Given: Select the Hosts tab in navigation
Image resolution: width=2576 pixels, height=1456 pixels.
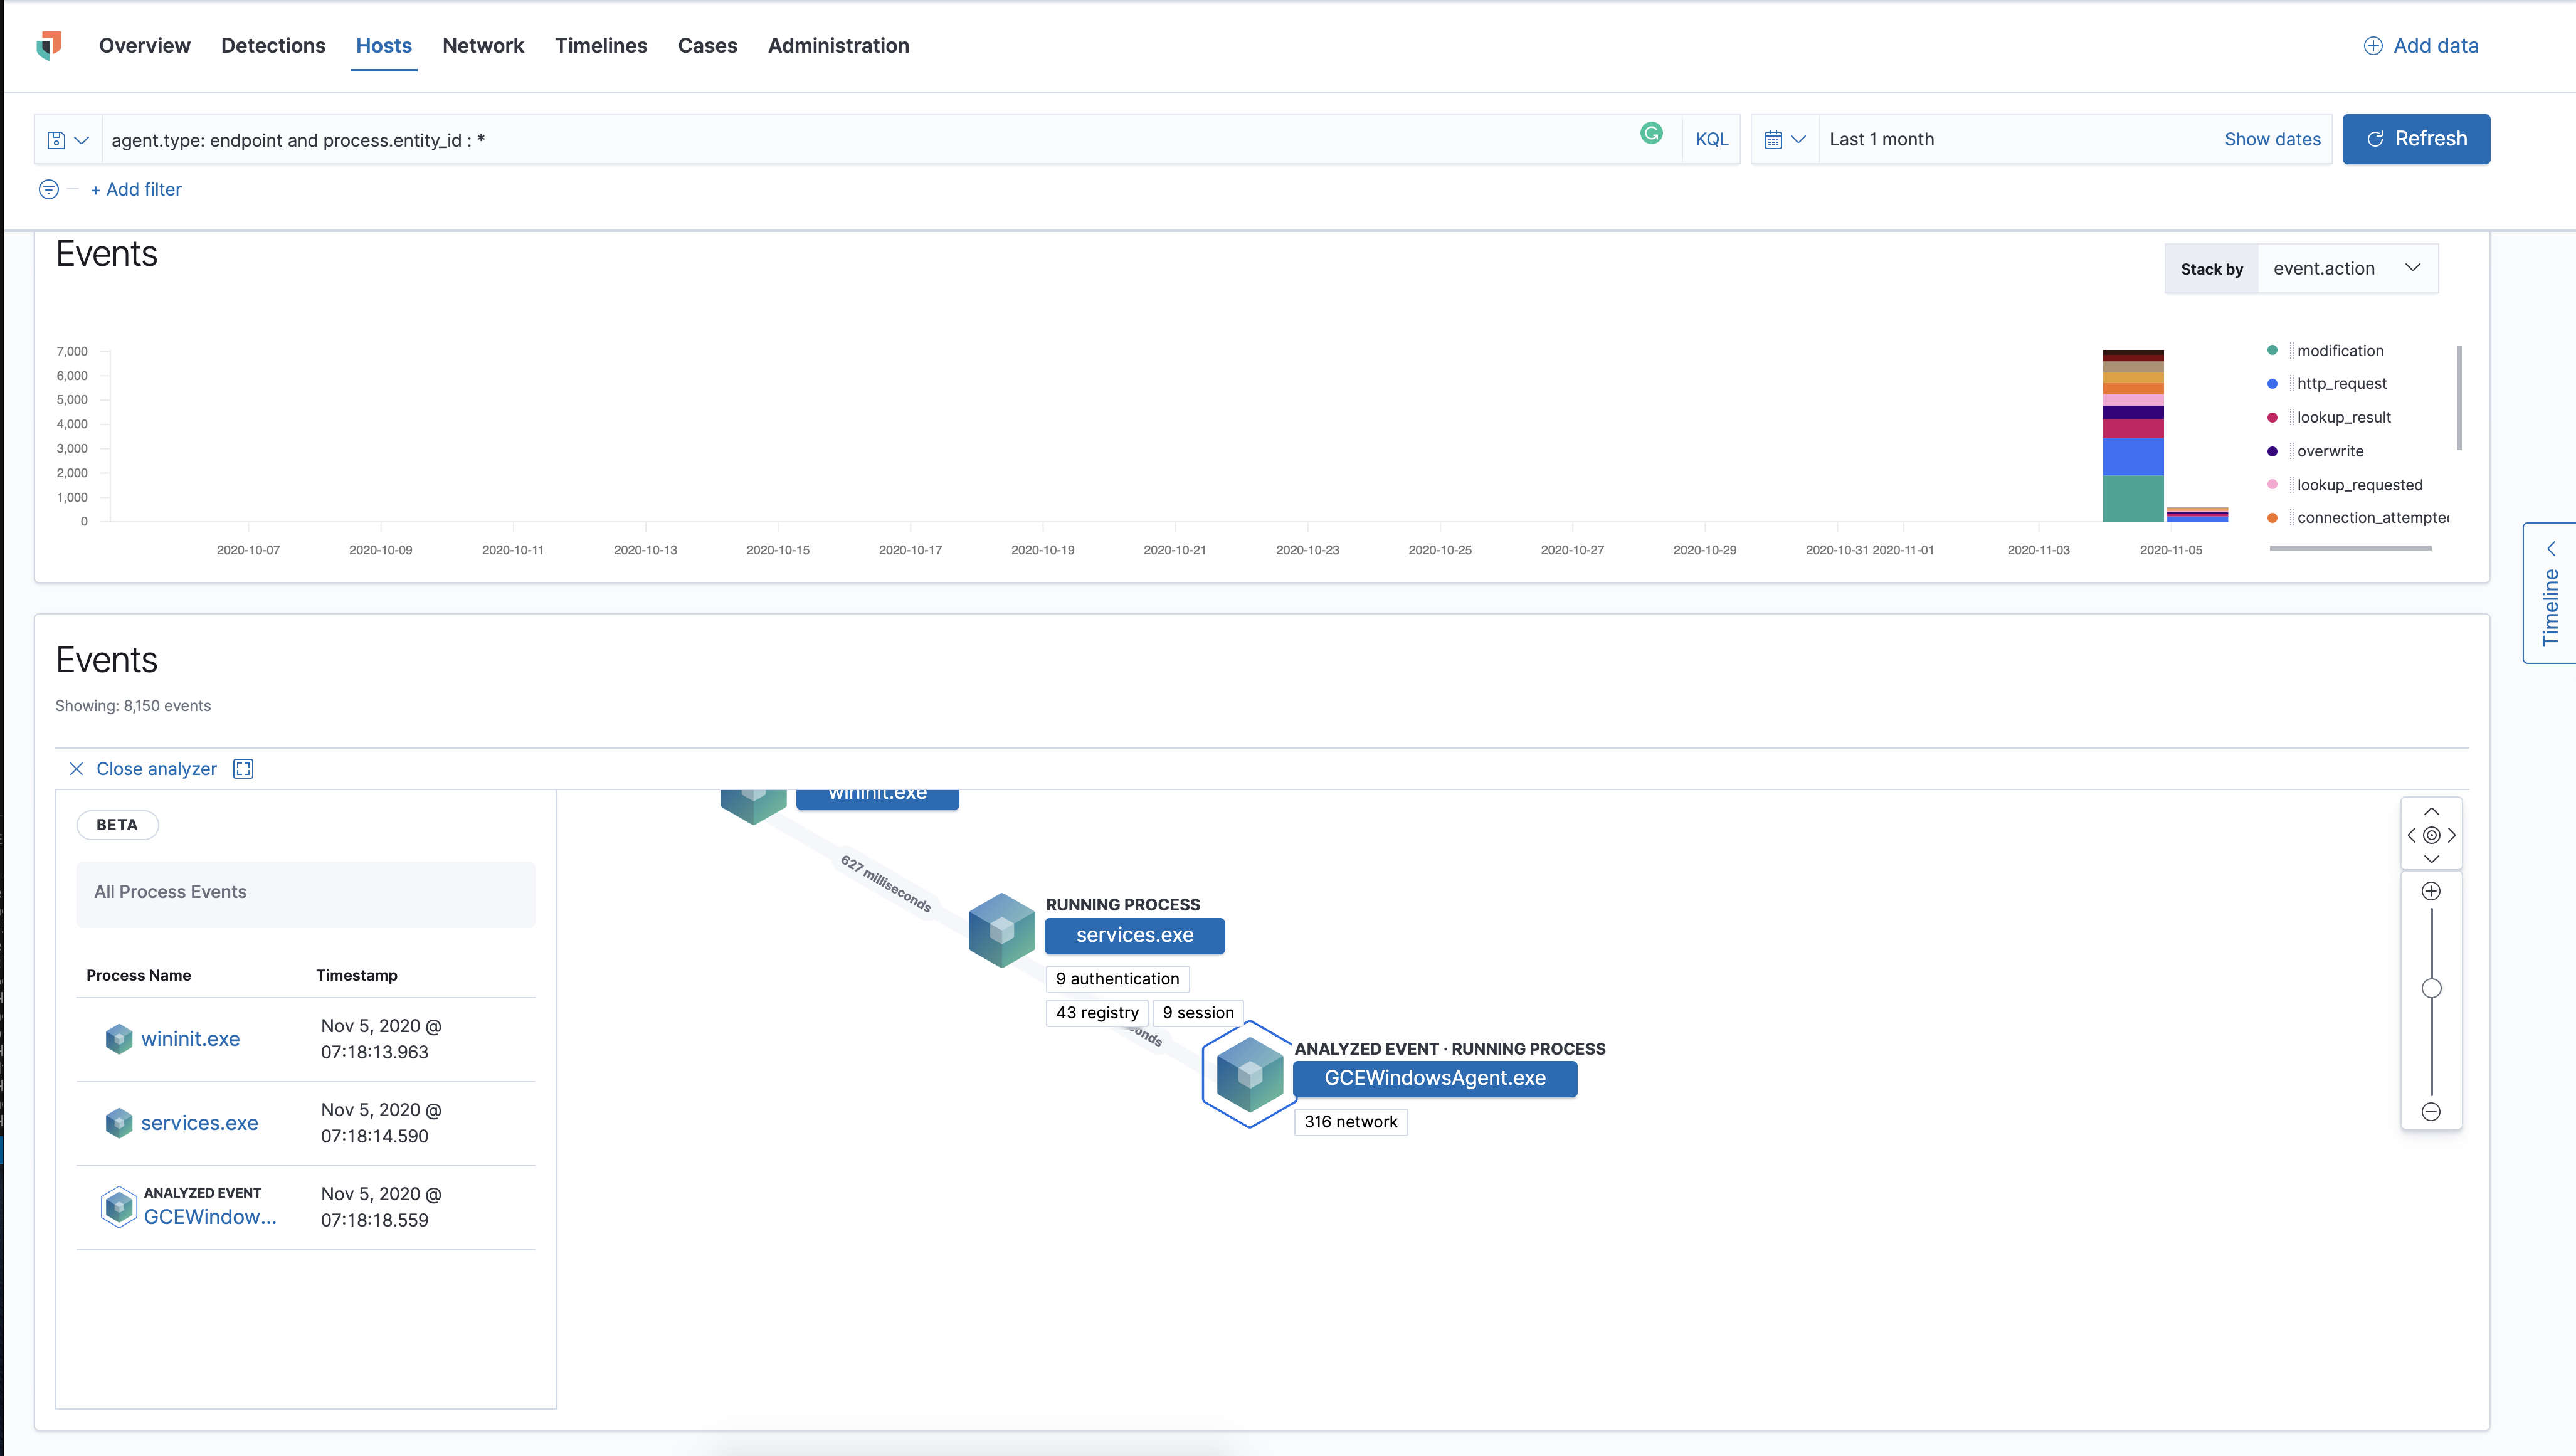Looking at the screenshot, I should 382,45.
